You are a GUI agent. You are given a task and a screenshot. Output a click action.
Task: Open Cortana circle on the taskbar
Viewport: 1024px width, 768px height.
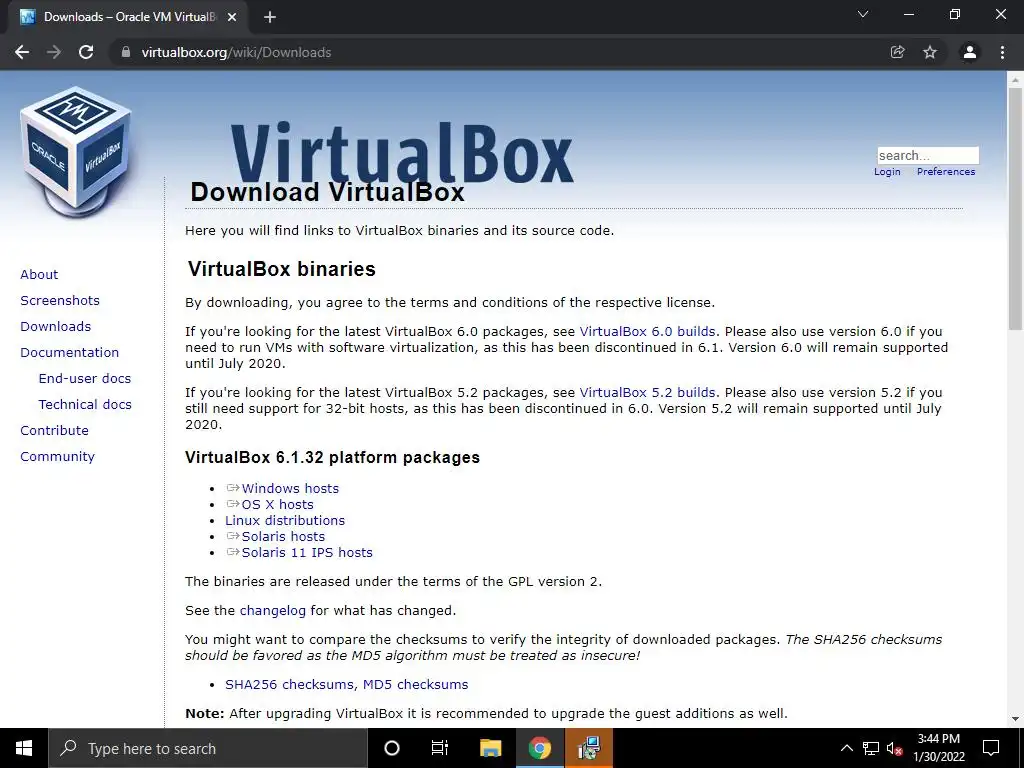[x=392, y=748]
